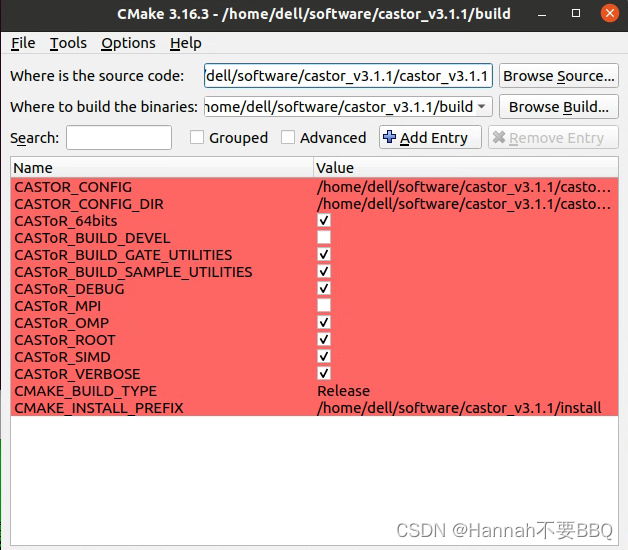Select the CMAKE_INSTALL_PREFIX entry name

[x=99, y=408]
